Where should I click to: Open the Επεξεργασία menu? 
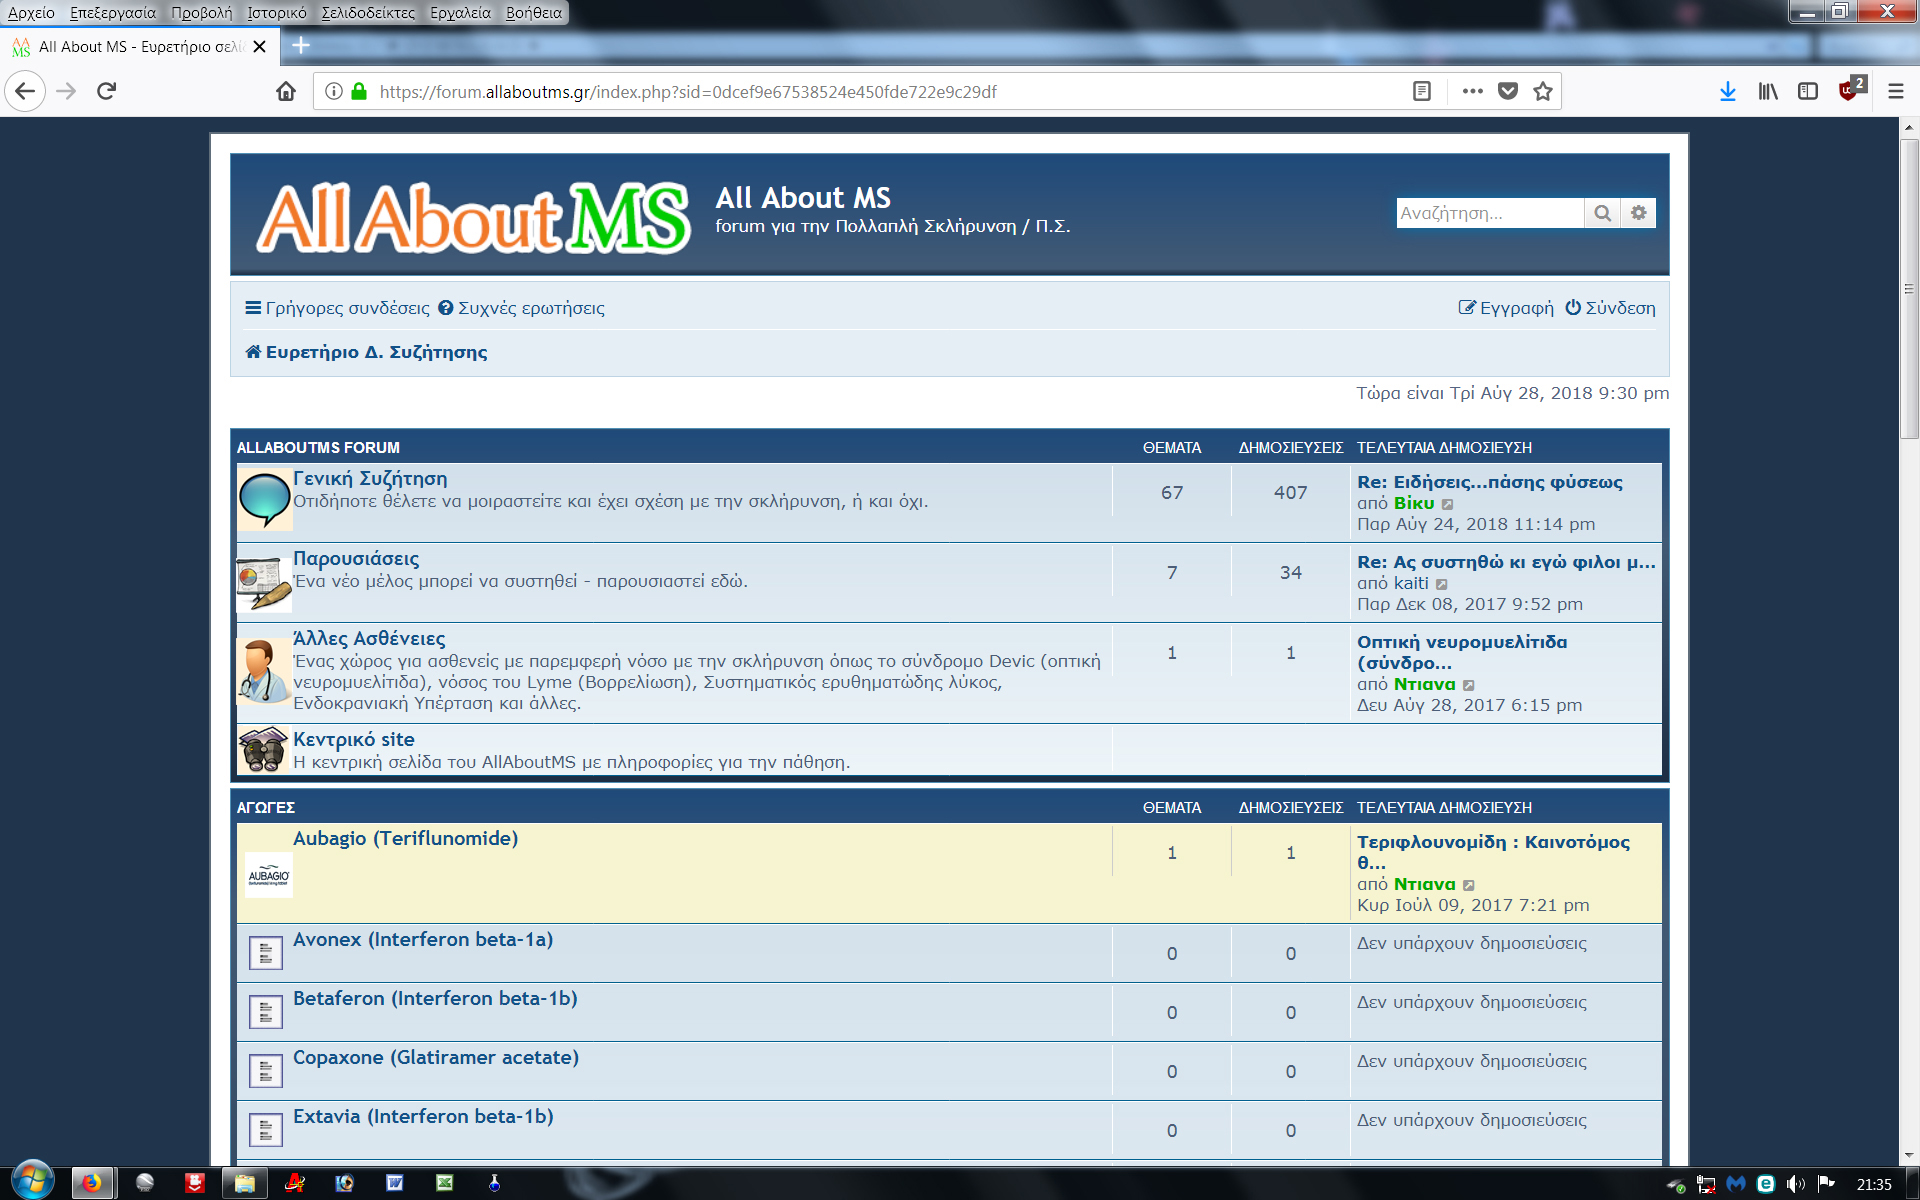(x=113, y=13)
